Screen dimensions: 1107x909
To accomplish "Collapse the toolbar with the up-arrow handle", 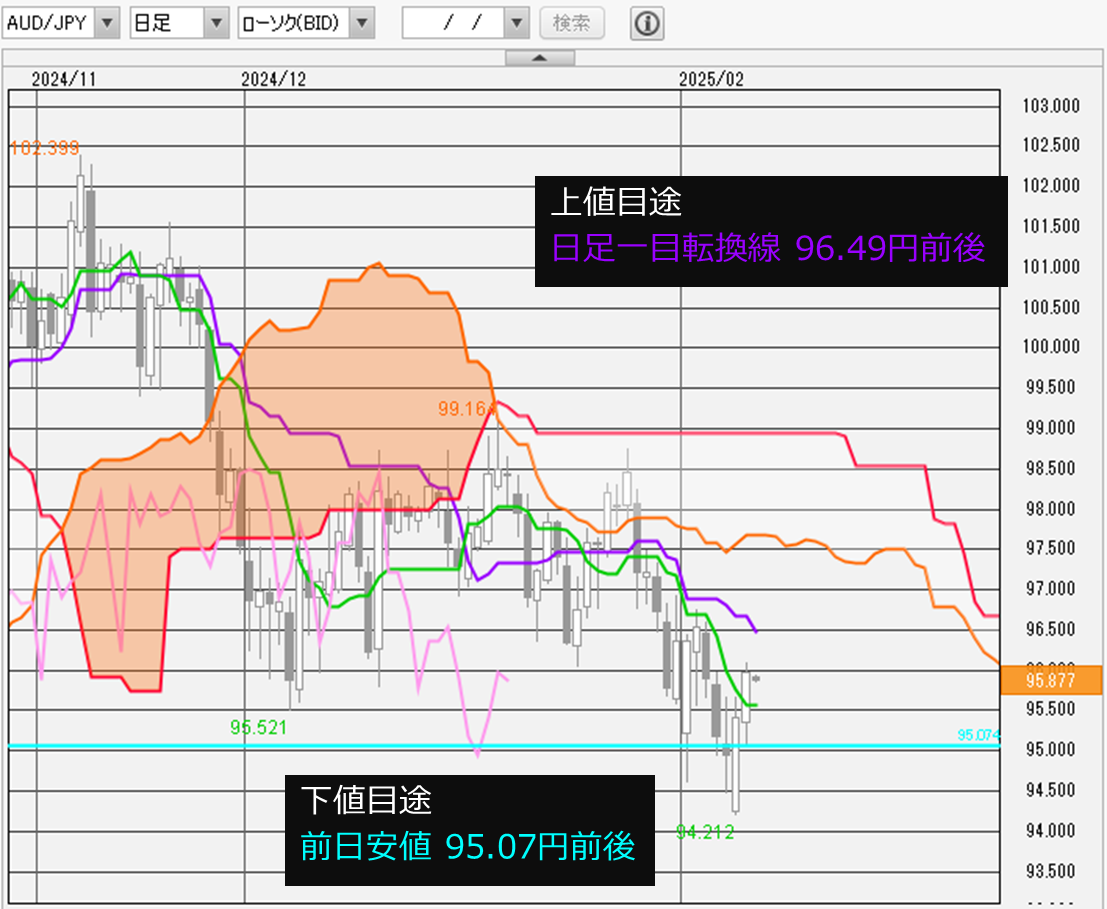I will (x=539, y=58).
